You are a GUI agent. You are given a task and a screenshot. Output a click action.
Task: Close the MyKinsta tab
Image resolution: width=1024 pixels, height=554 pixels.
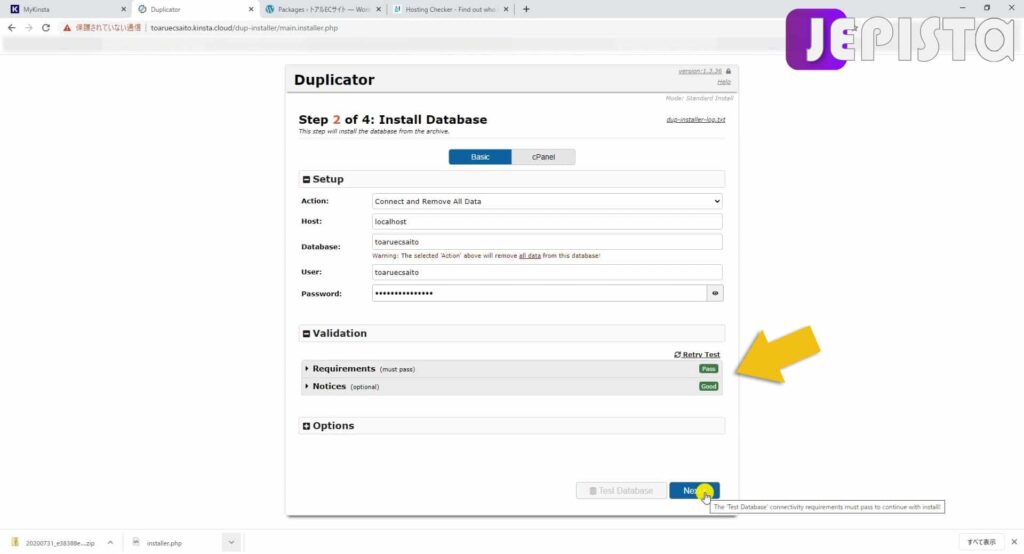point(123,9)
